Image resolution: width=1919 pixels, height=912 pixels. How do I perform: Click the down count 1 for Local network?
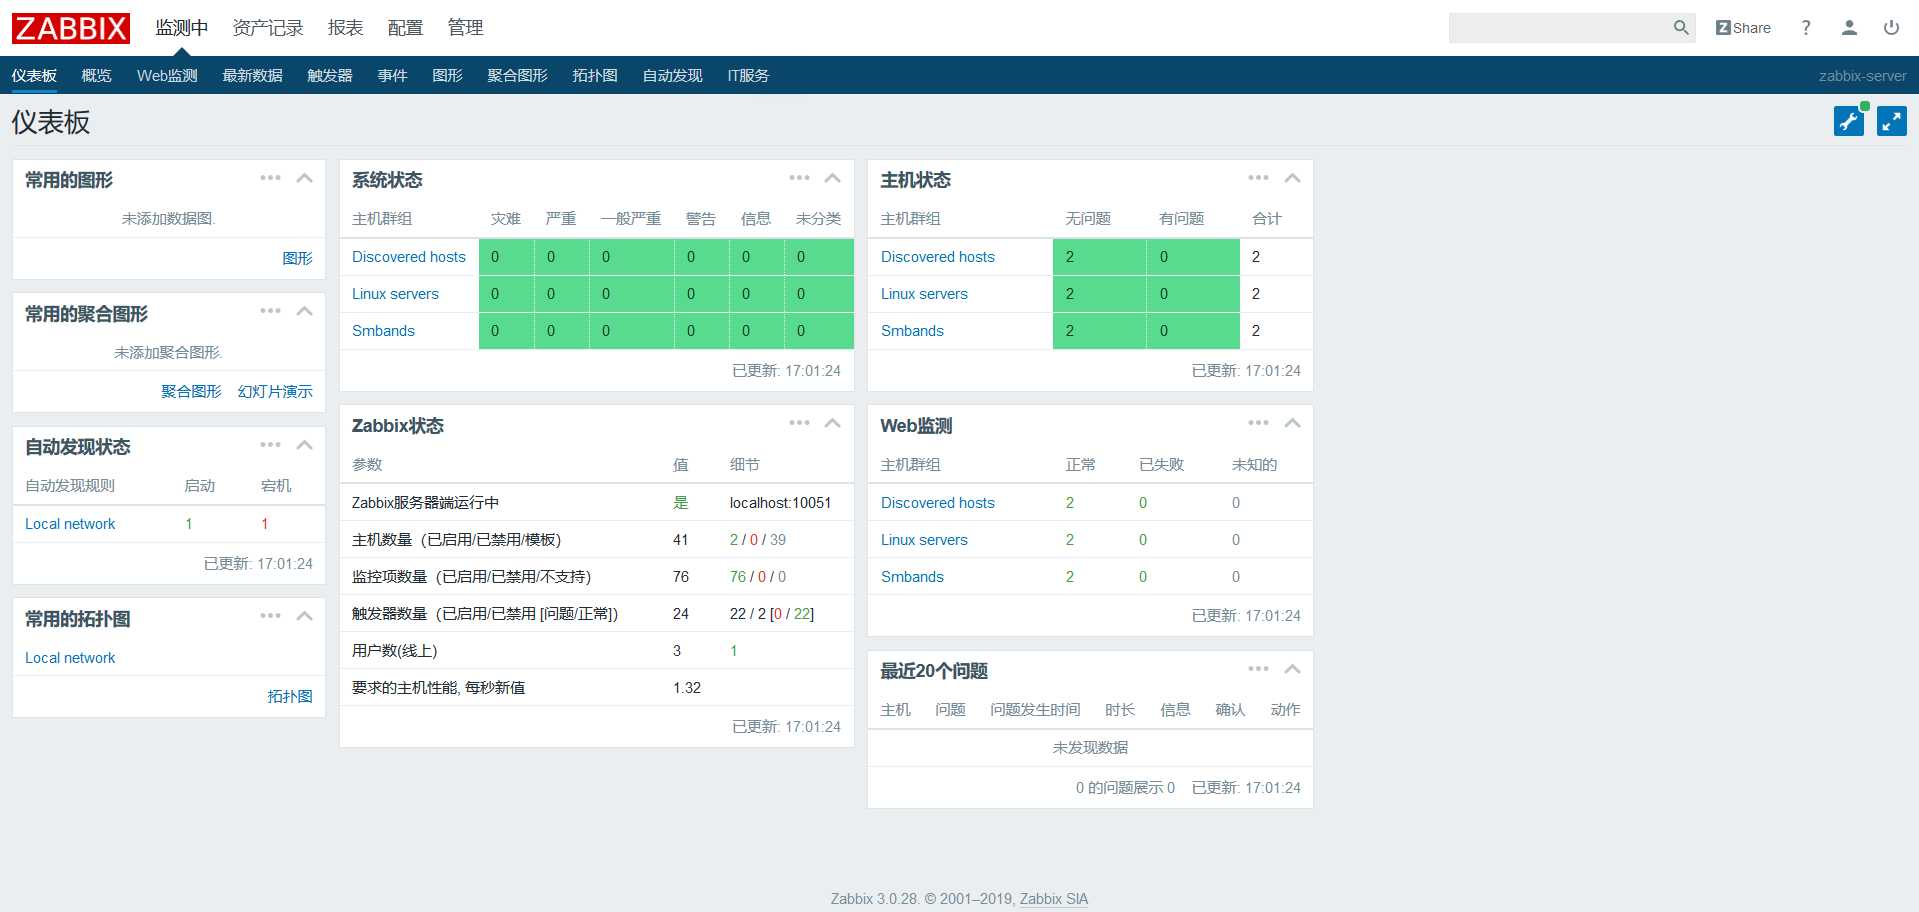pyautogui.click(x=264, y=524)
